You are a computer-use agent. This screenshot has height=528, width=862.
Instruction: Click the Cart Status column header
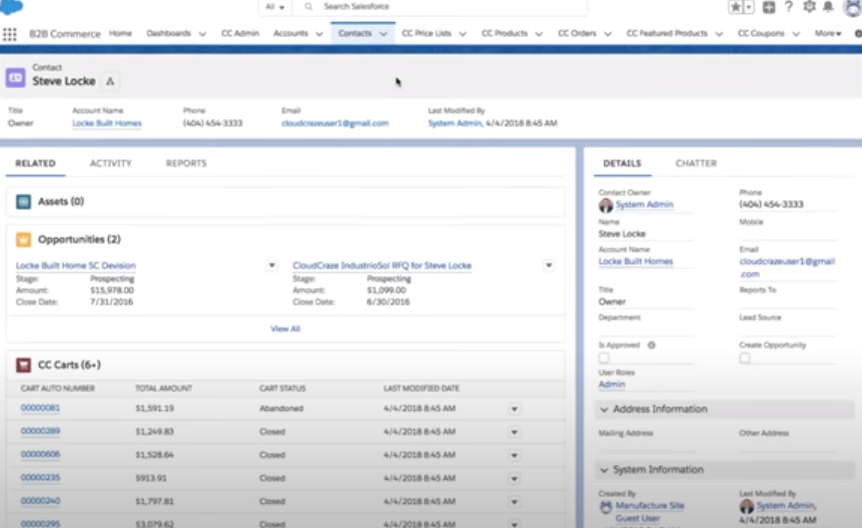coord(283,388)
